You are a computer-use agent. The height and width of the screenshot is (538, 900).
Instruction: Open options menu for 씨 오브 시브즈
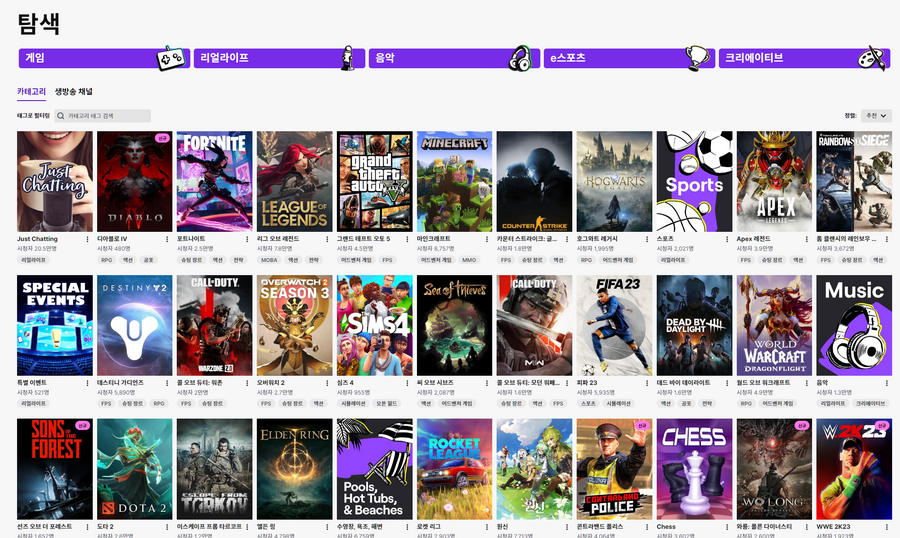(x=487, y=383)
